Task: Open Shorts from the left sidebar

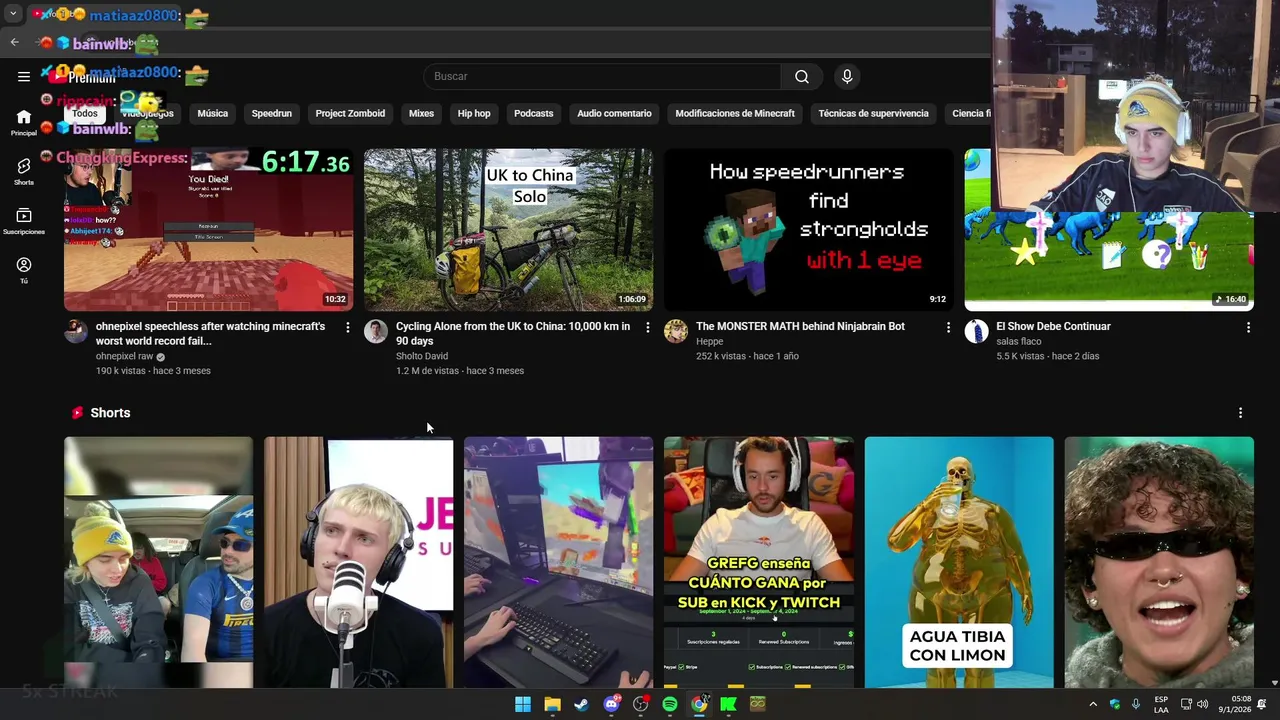Action: (x=24, y=172)
